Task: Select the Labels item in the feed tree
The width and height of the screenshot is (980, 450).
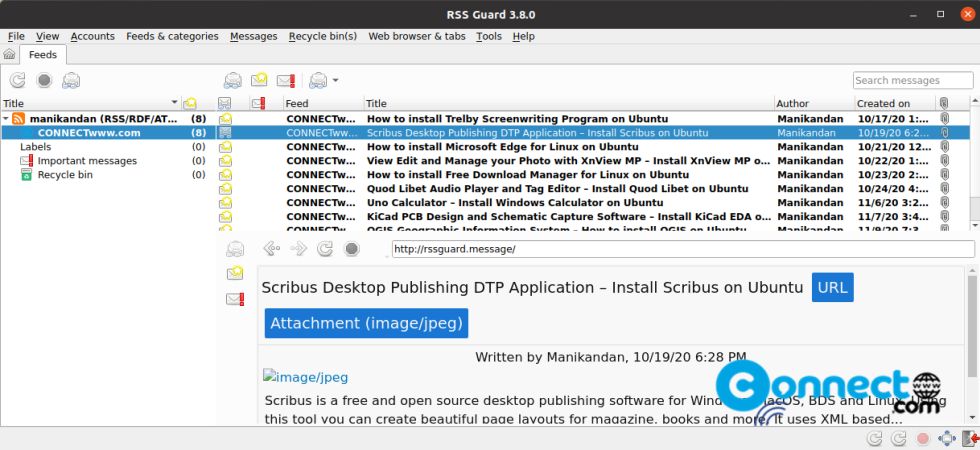Action: 36,147
